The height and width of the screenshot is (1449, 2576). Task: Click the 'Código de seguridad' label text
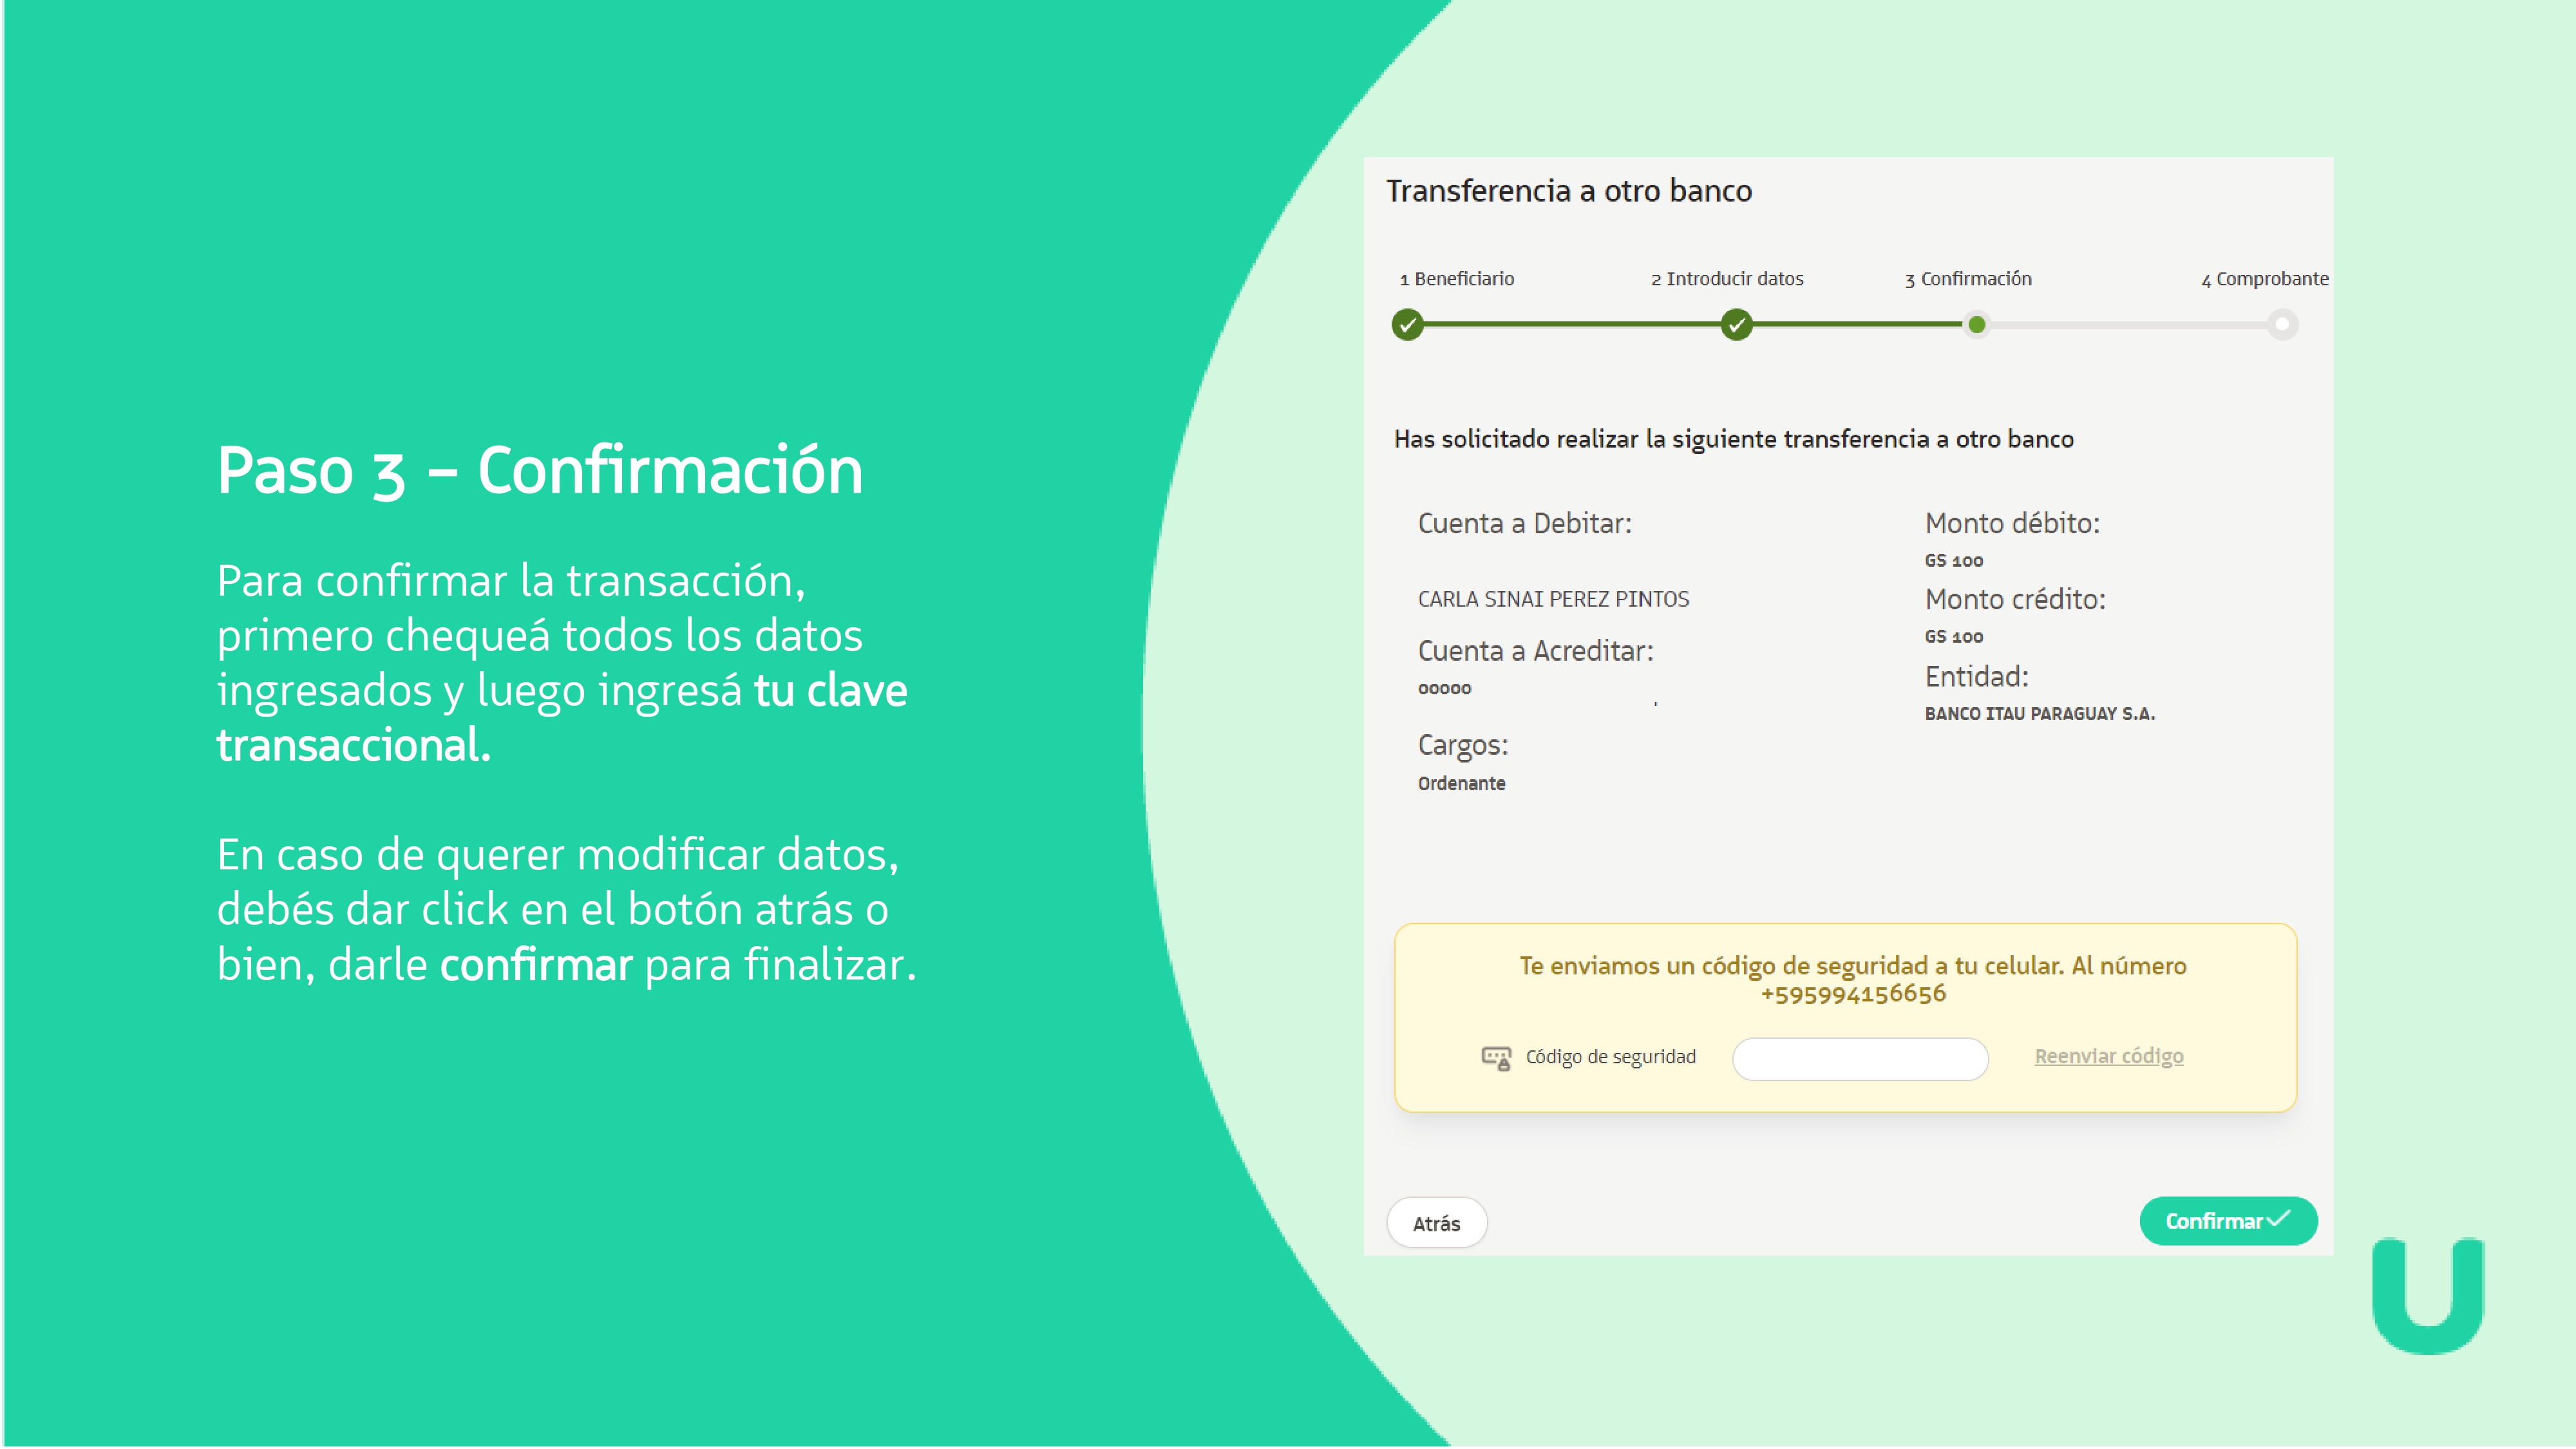(1610, 1057)
